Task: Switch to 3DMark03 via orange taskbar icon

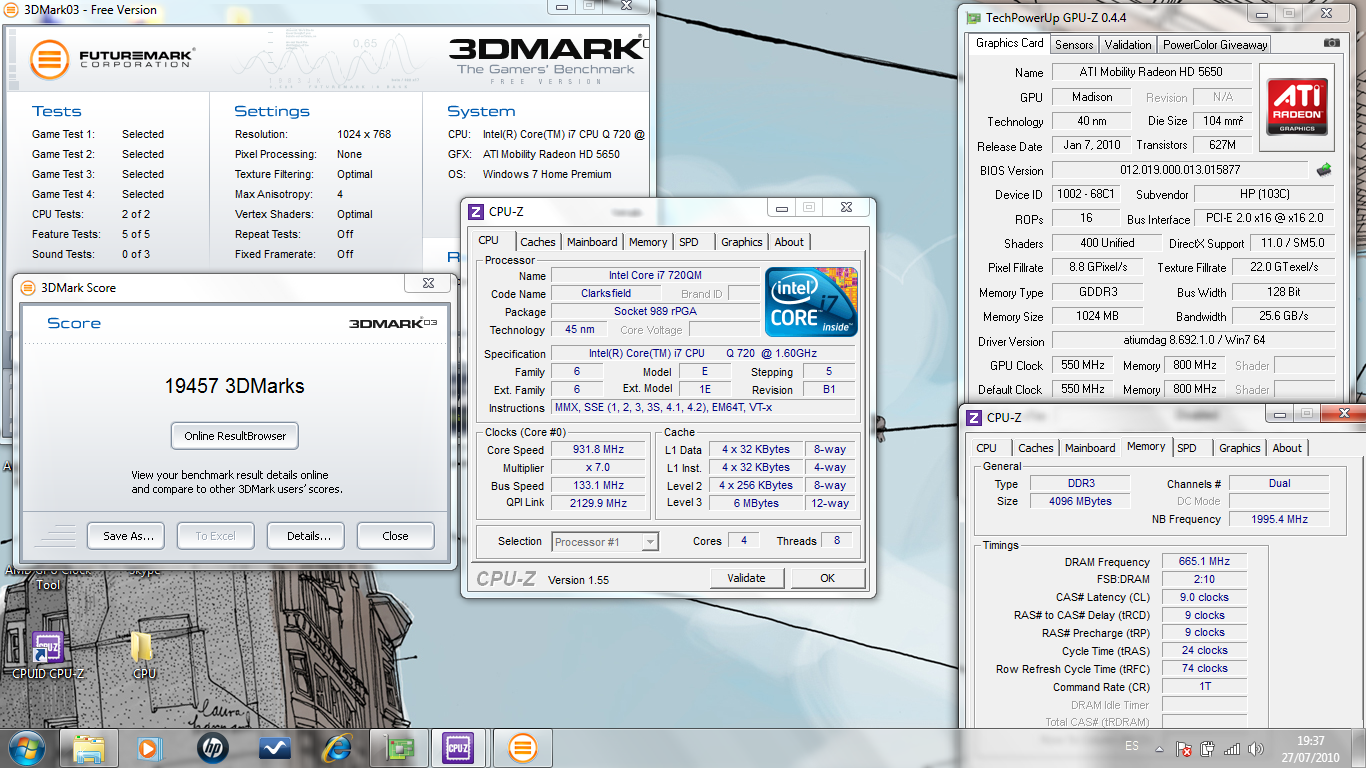Action: pyautogui.click(x=522, y=748)
